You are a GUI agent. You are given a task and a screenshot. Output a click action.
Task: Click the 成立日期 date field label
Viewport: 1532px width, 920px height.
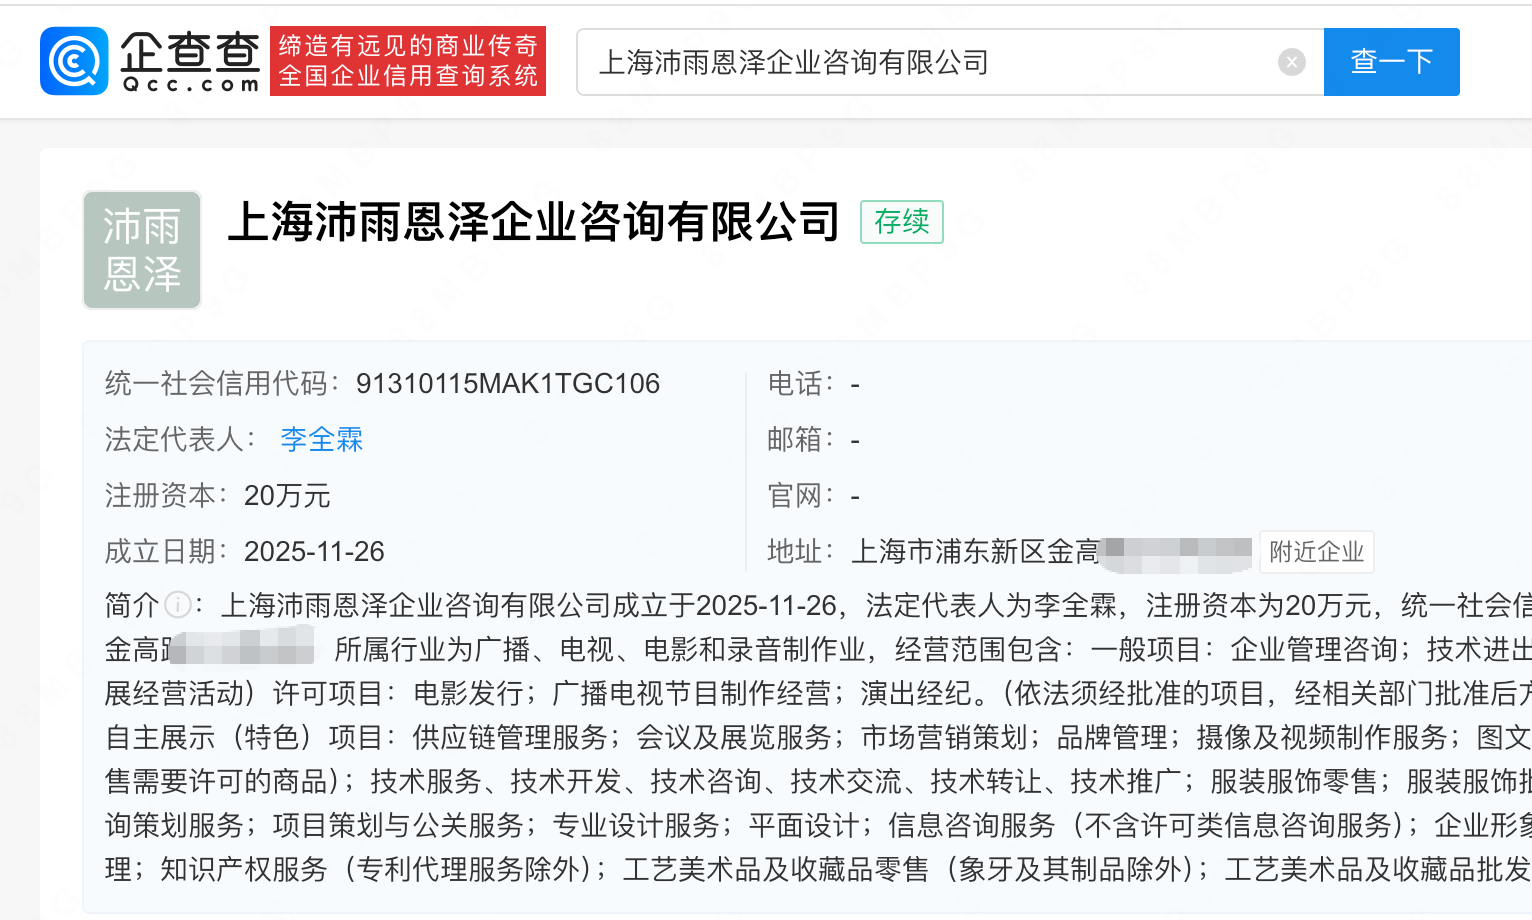[163, 551]
